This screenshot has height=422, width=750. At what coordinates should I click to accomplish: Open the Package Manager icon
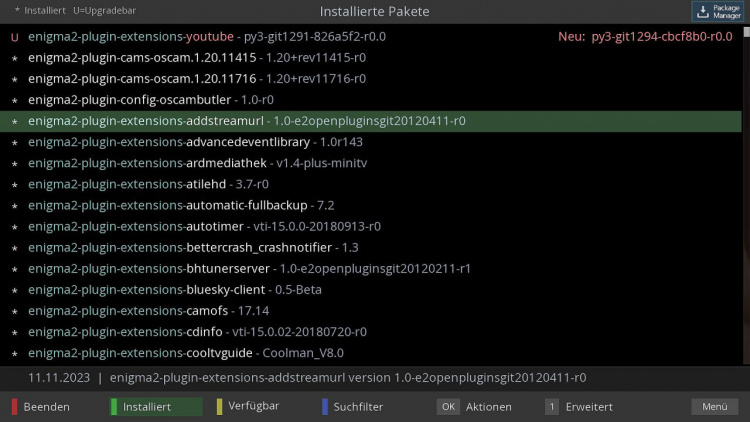tap(717, 11)
